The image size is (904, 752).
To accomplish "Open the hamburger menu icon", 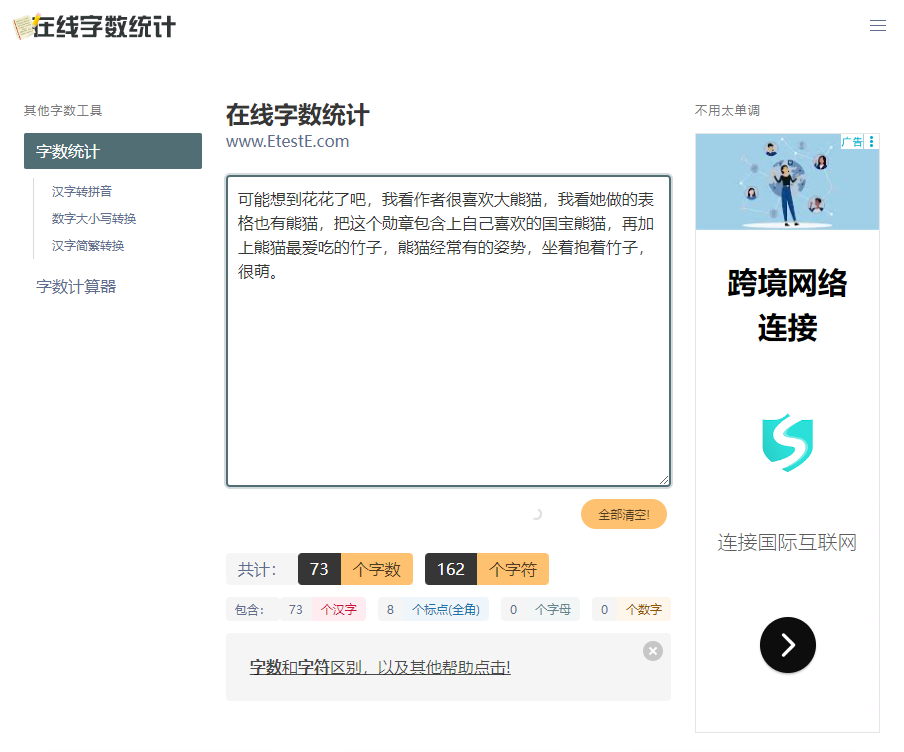I will 877,25.
